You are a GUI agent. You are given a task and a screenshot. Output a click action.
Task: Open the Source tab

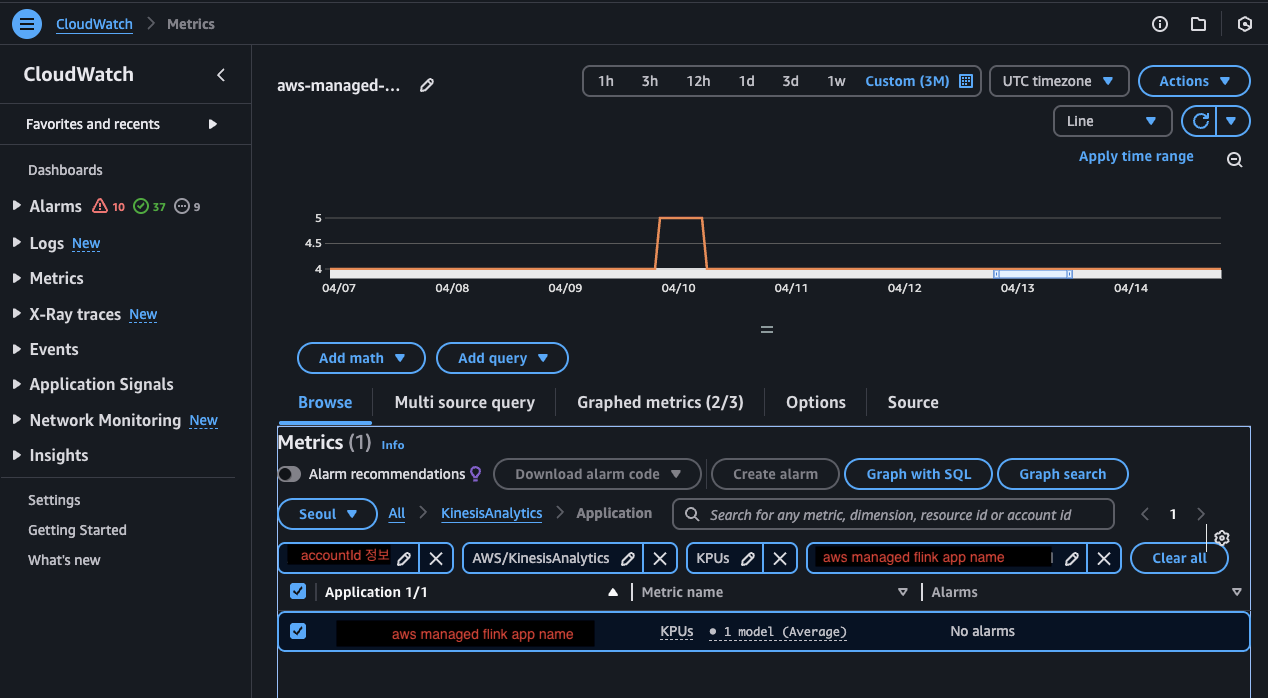click(x=913, y=402)
